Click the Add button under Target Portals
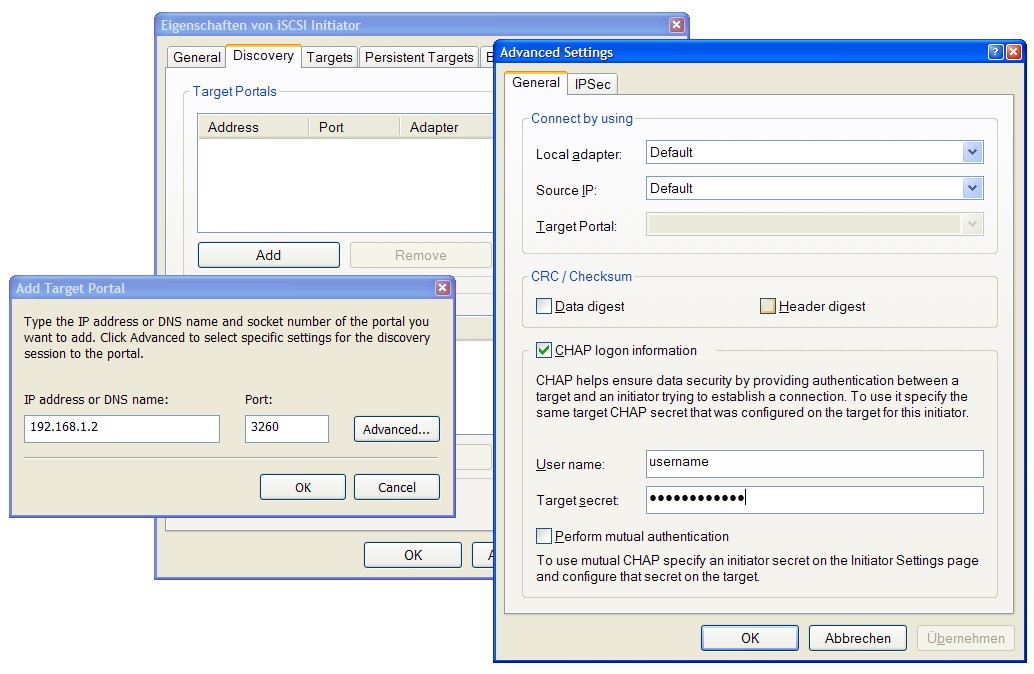 click(268, 254)
